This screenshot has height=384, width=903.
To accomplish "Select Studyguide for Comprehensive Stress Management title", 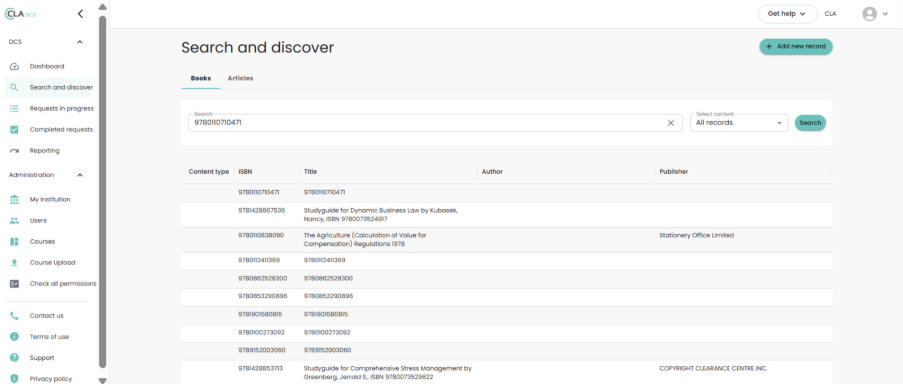I will tap(388, 372).
